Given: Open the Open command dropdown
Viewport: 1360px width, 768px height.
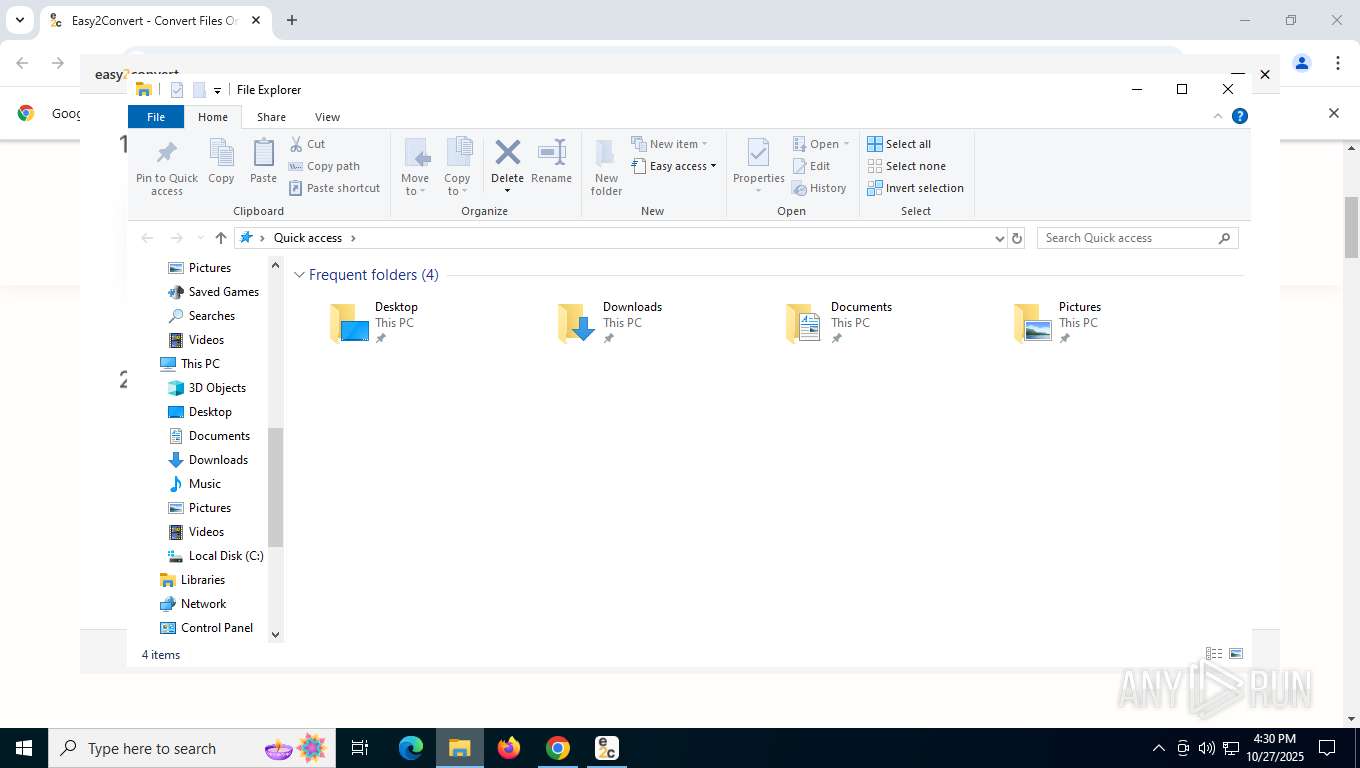Looking at the screenshot, I should [821, 144].
